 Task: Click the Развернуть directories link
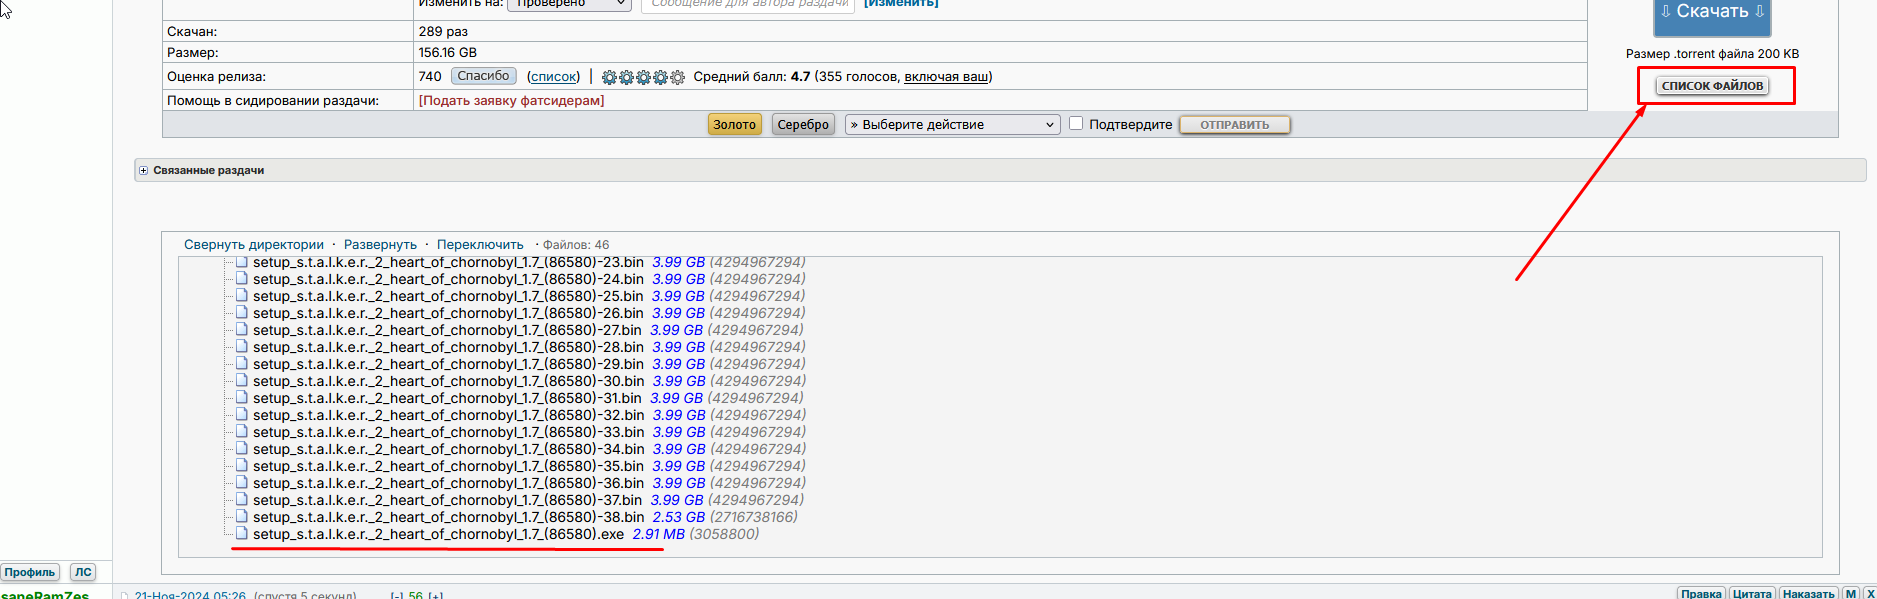click(x=380, y=245)
